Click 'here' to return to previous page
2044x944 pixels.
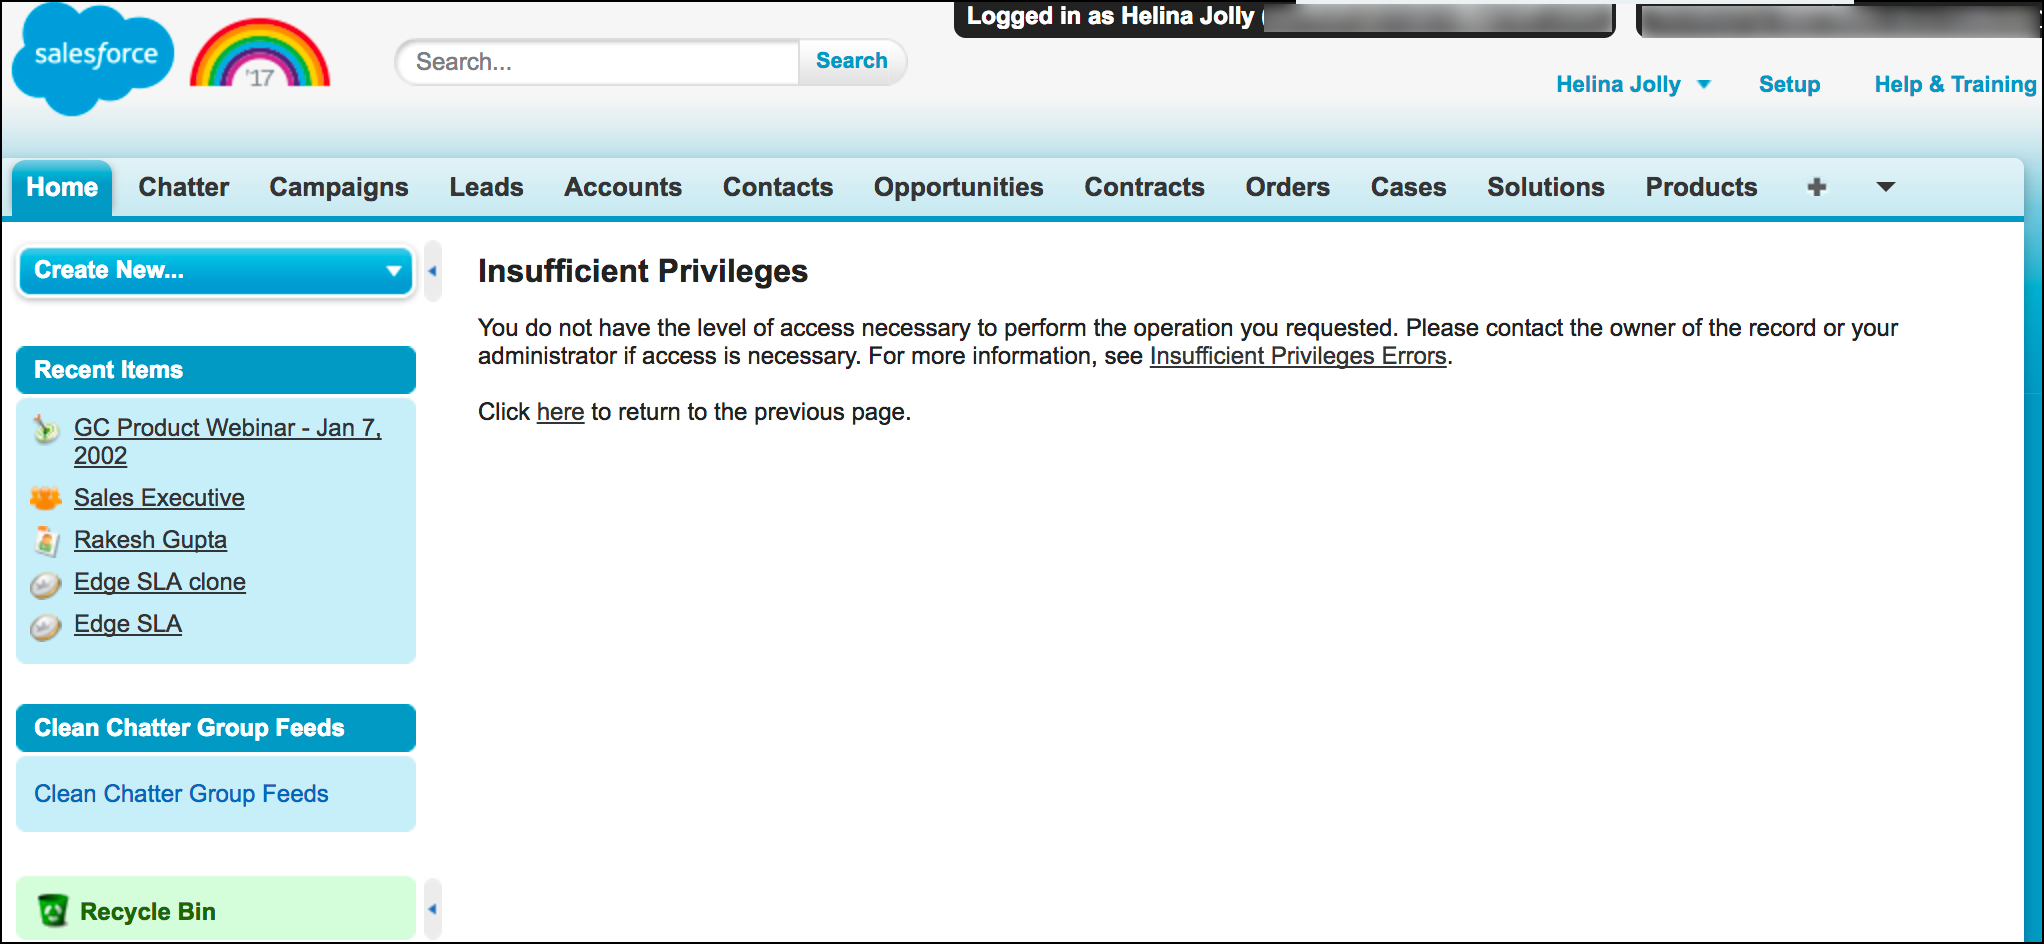[560, 412]
